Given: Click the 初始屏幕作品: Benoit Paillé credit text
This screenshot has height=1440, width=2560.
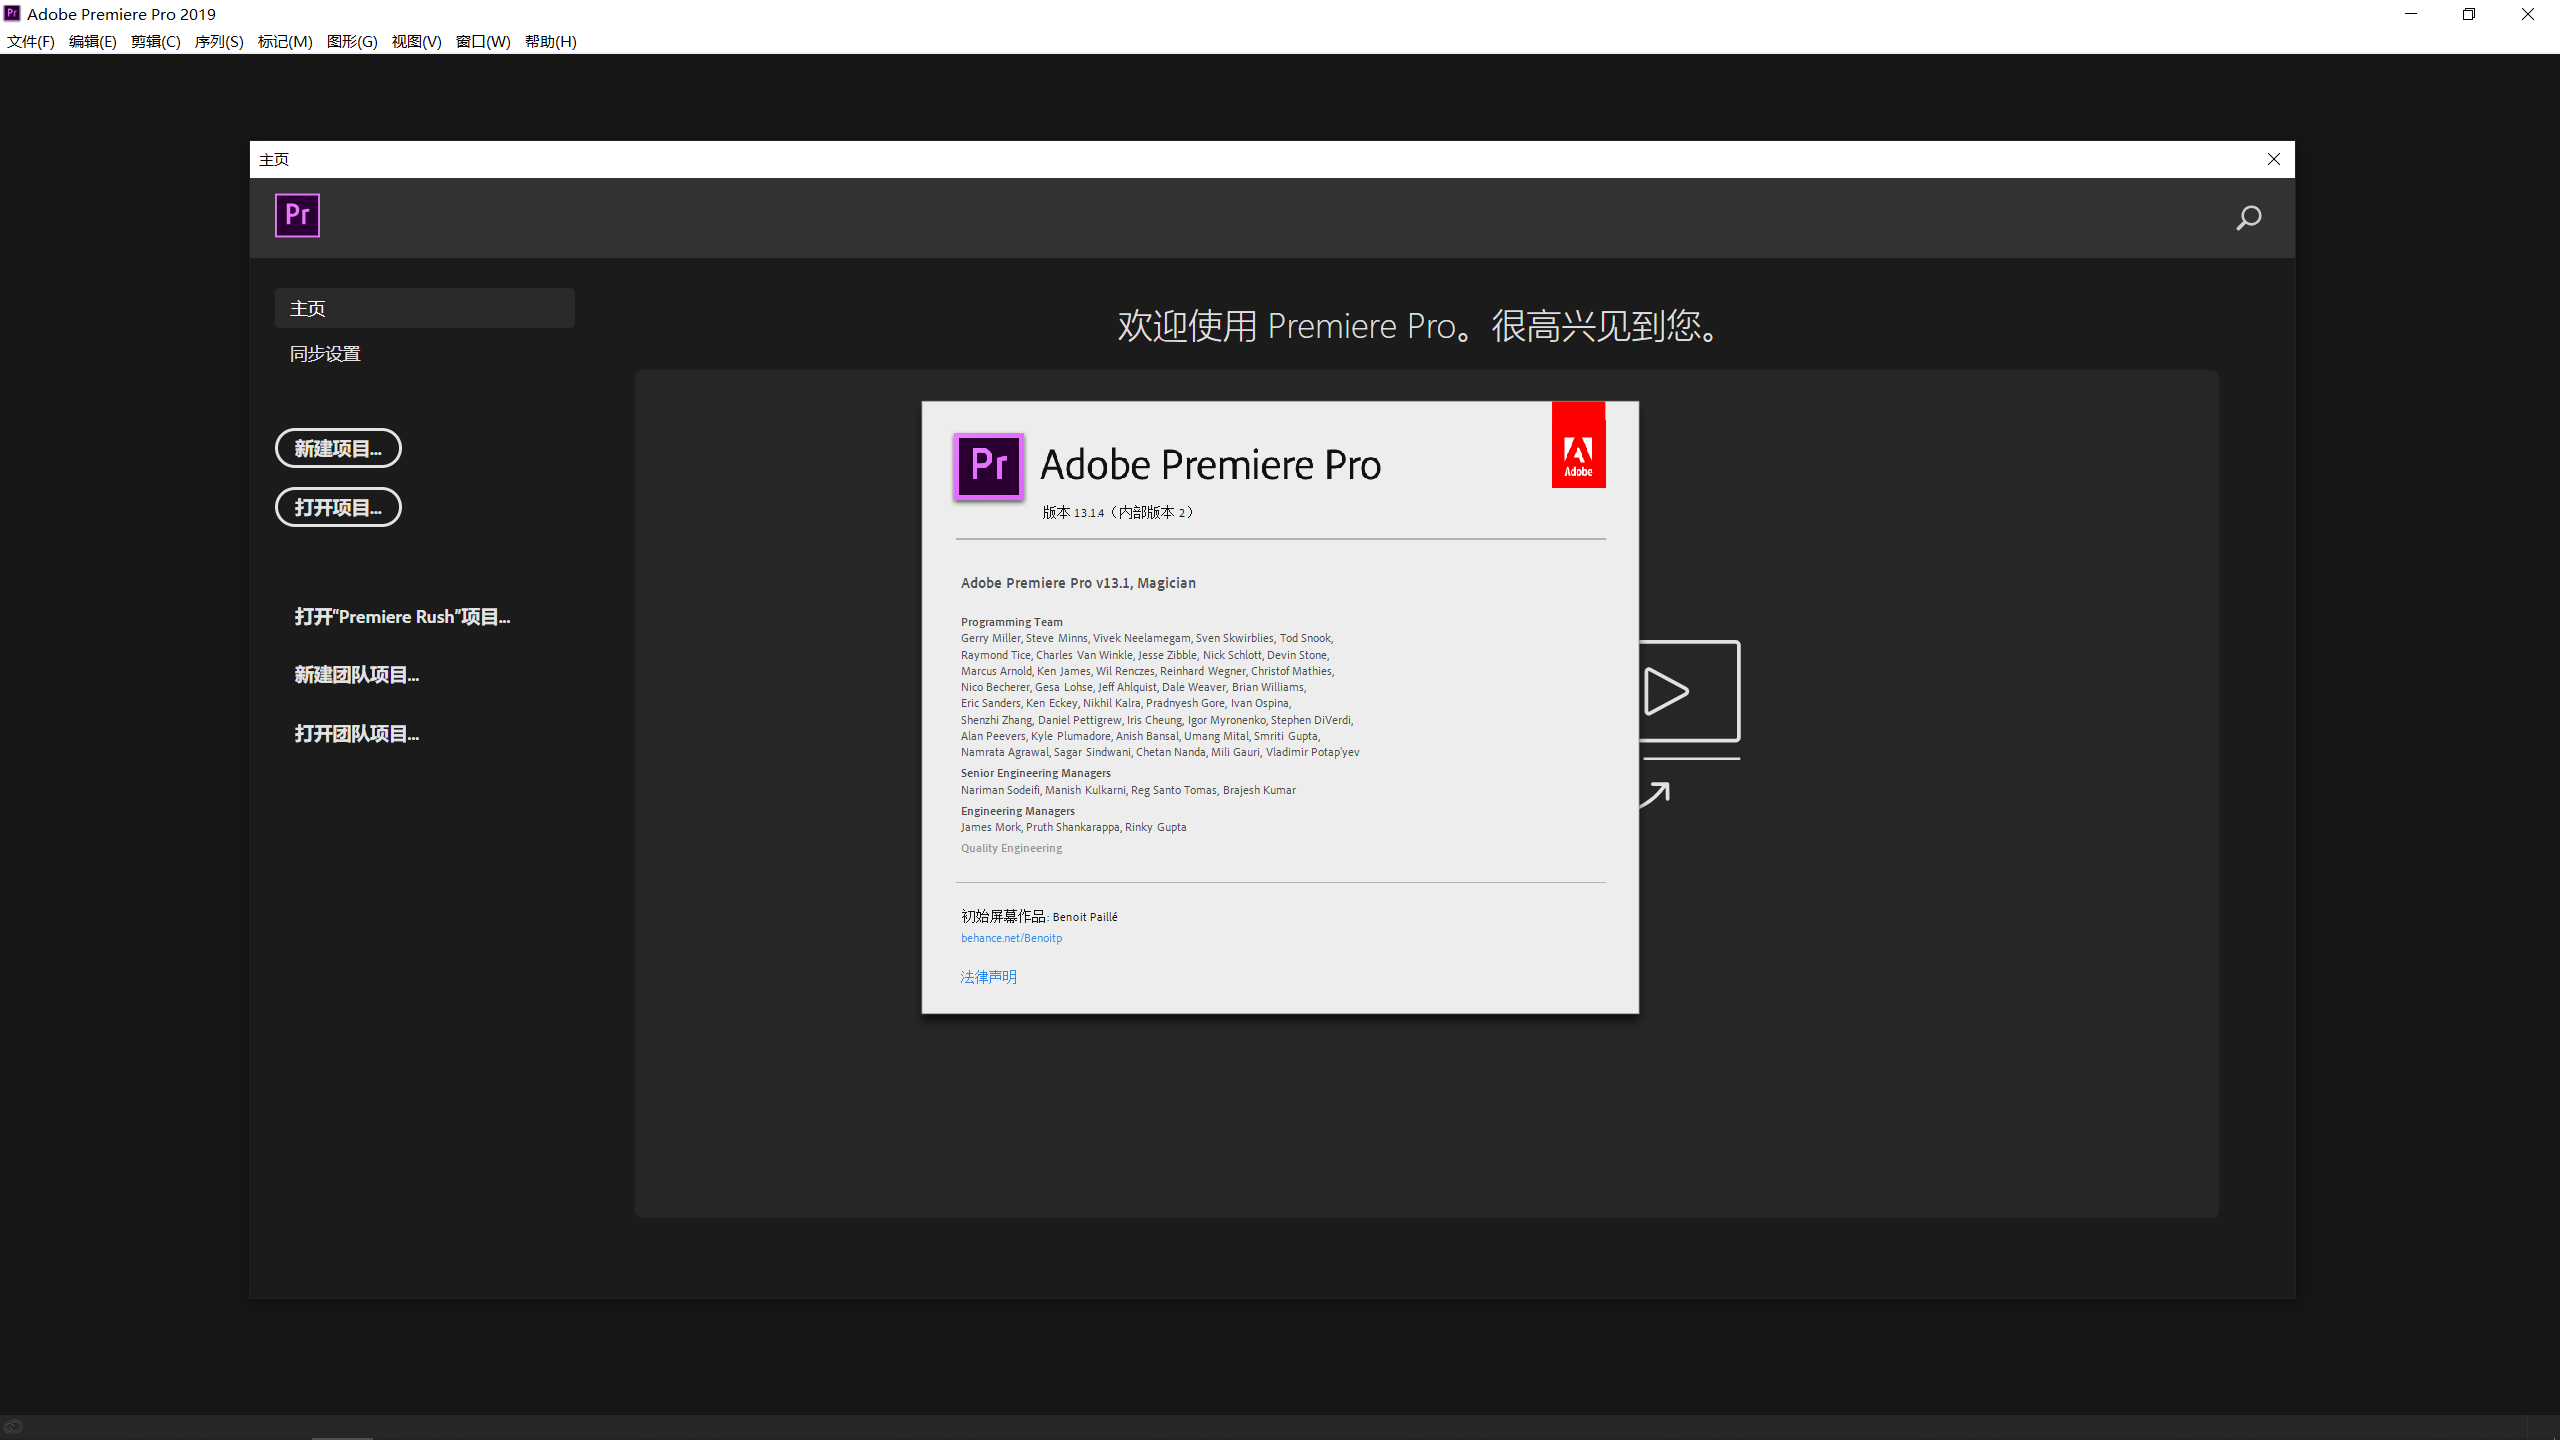Looking at the screenshot, I should [x=1039, y=916].
